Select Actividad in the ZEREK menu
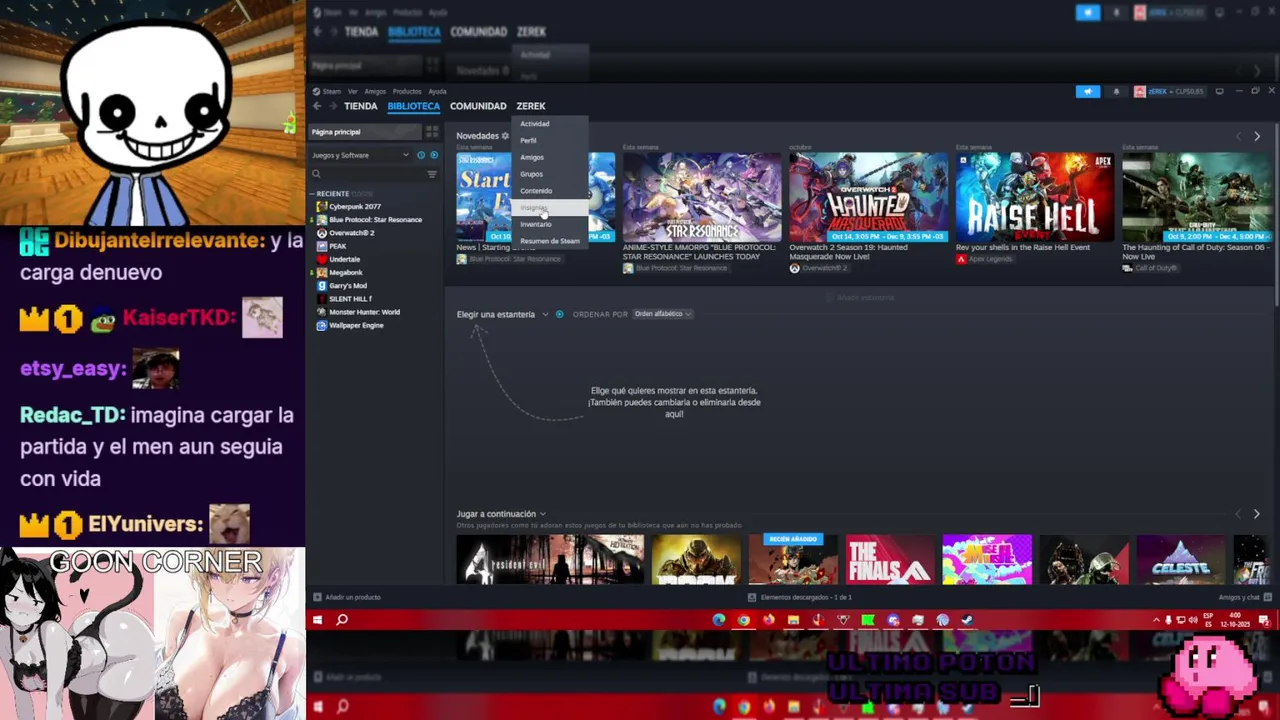The width and height of the screenshot is (1280, 720). coord(549,124)
